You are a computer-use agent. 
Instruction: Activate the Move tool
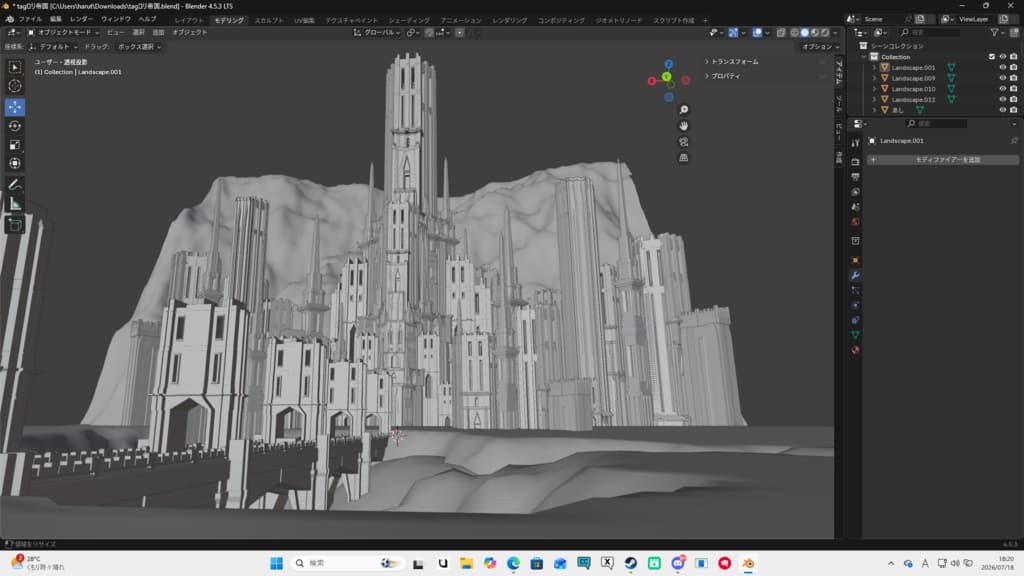[x=14, y=106]
